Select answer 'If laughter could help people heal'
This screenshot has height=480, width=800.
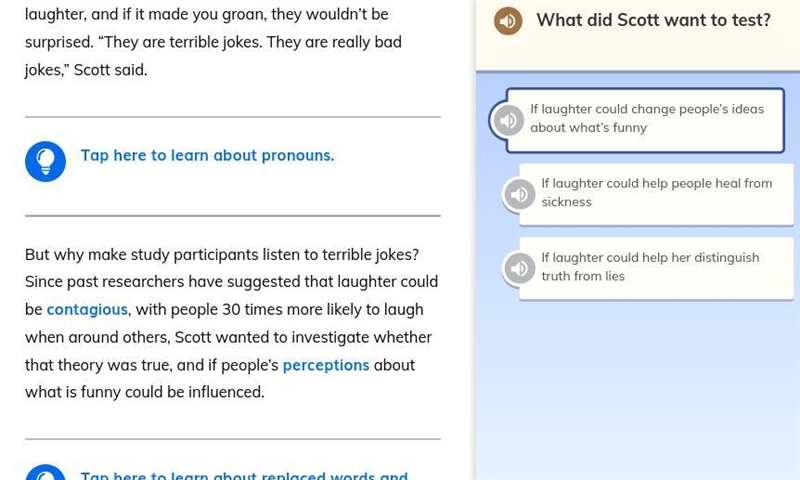pyautogui.click(x=657, y=194)
